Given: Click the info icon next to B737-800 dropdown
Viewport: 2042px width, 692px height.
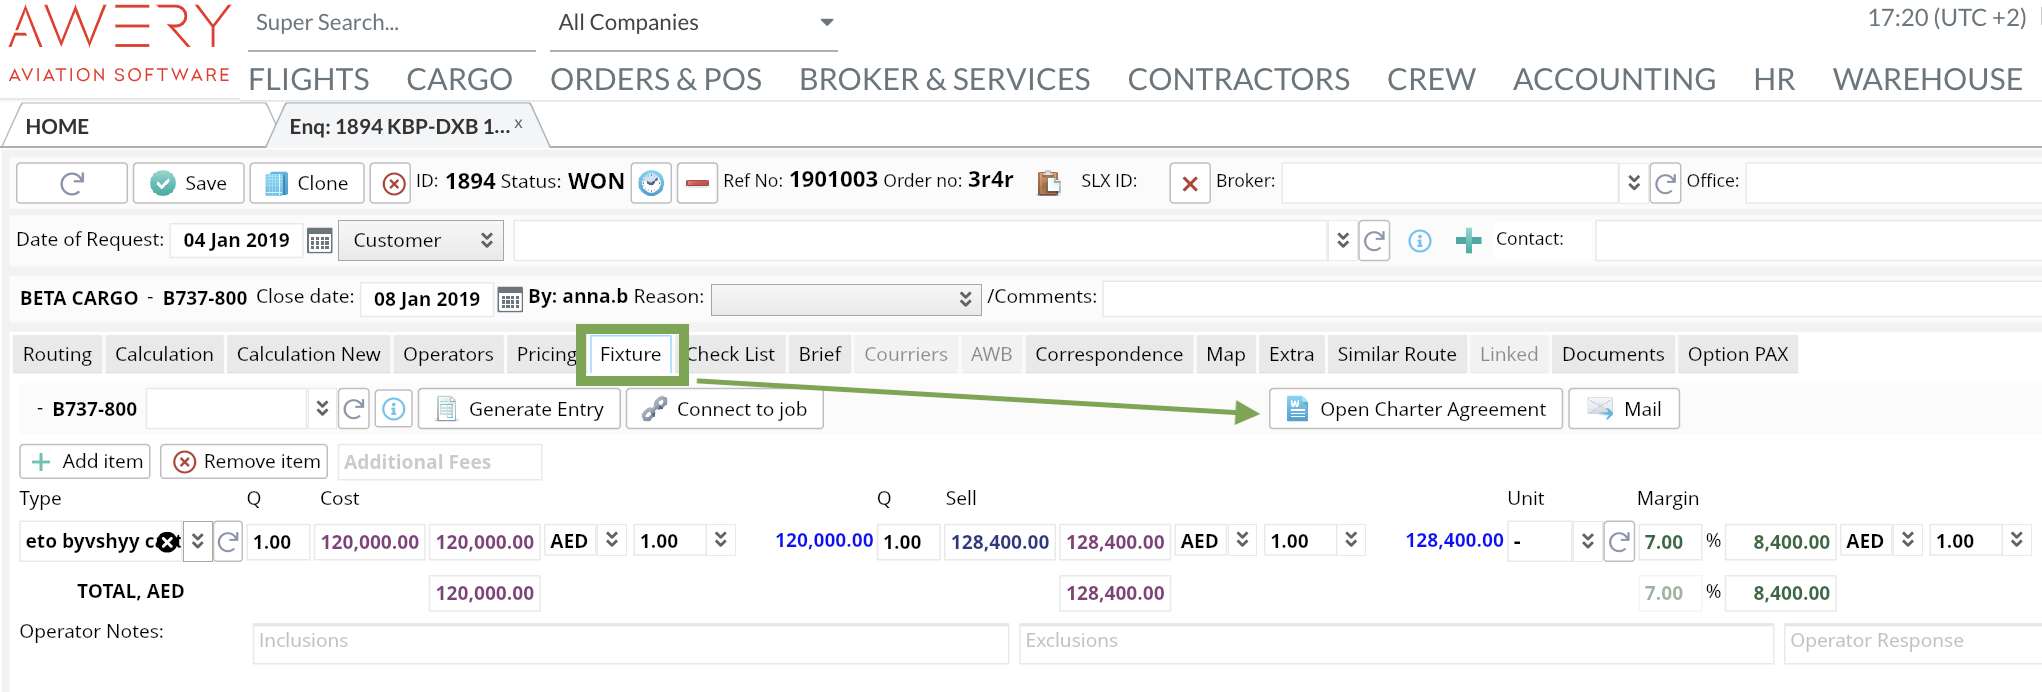Looking at the screenshot, I should coord(394,409).
